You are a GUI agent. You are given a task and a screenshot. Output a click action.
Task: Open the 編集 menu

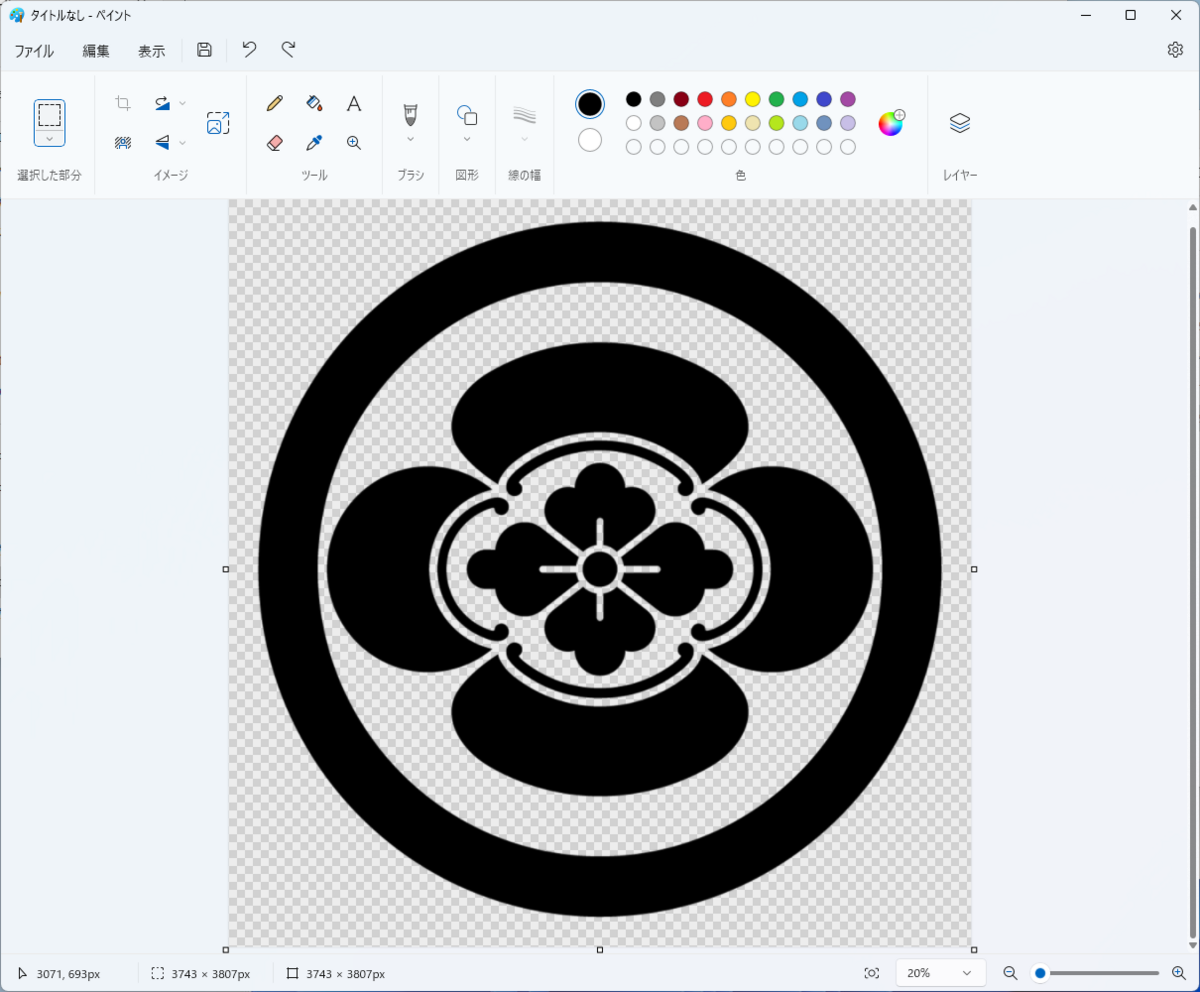pos(96,51)
